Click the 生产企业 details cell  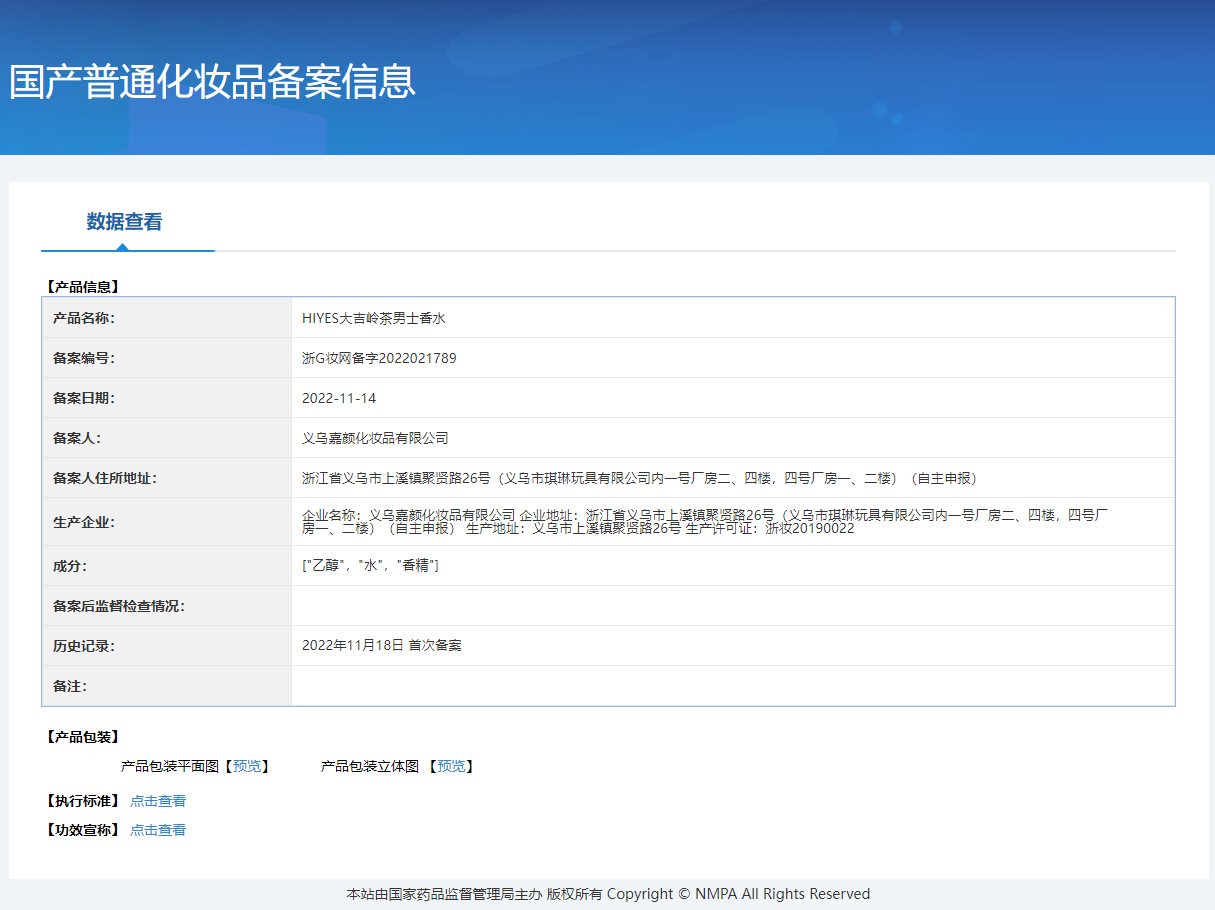point(733,521)
